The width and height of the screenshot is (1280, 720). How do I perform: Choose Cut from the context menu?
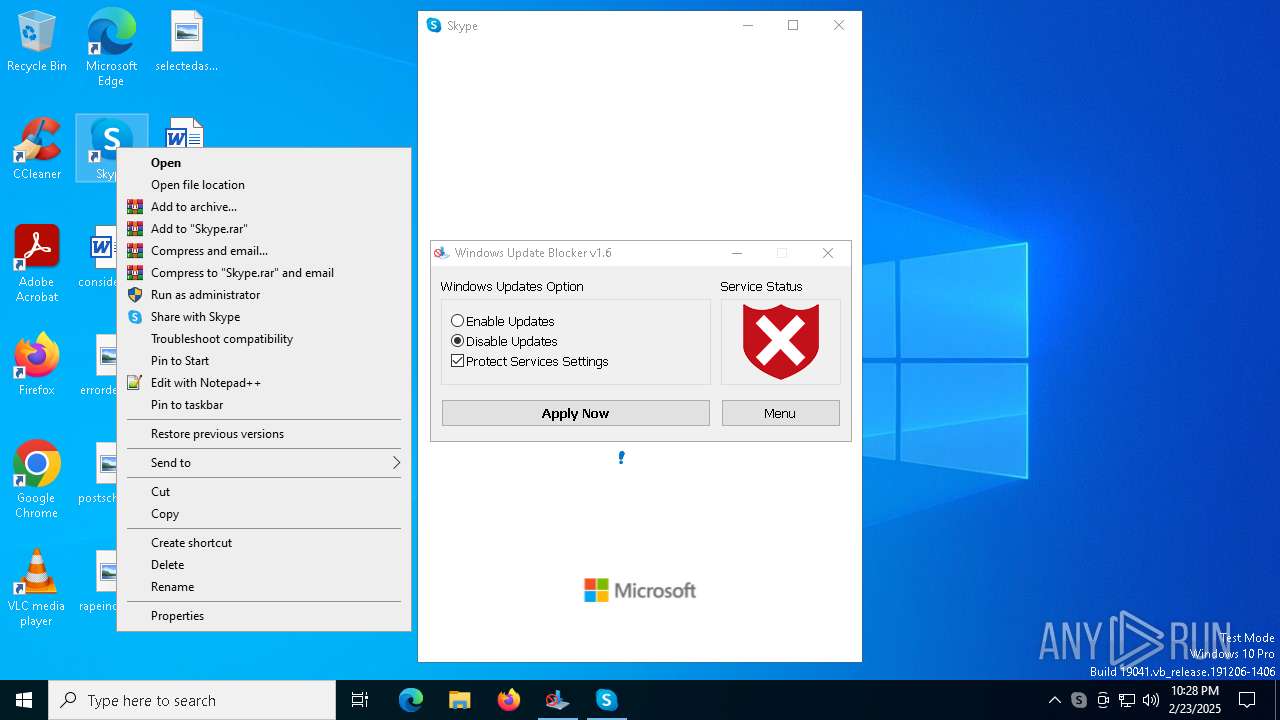coord(264,492)
